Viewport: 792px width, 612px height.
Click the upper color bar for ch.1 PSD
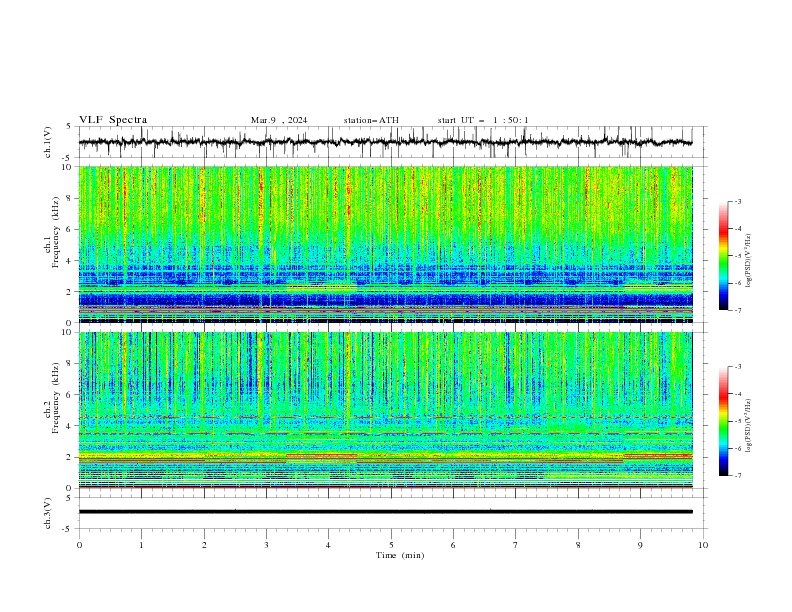(x=723, y=255)
